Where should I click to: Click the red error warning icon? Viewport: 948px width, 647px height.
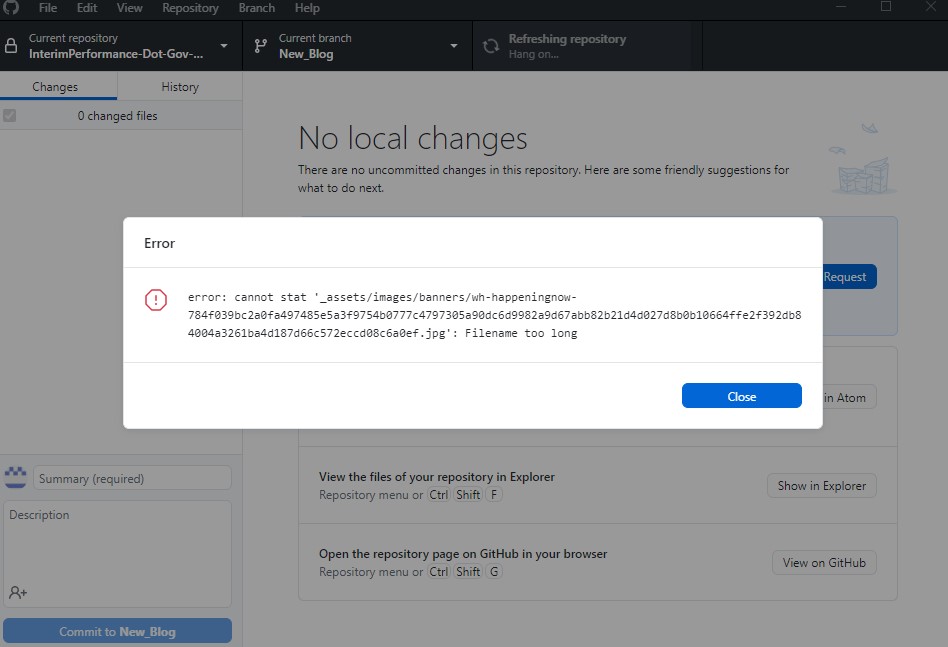156,300
